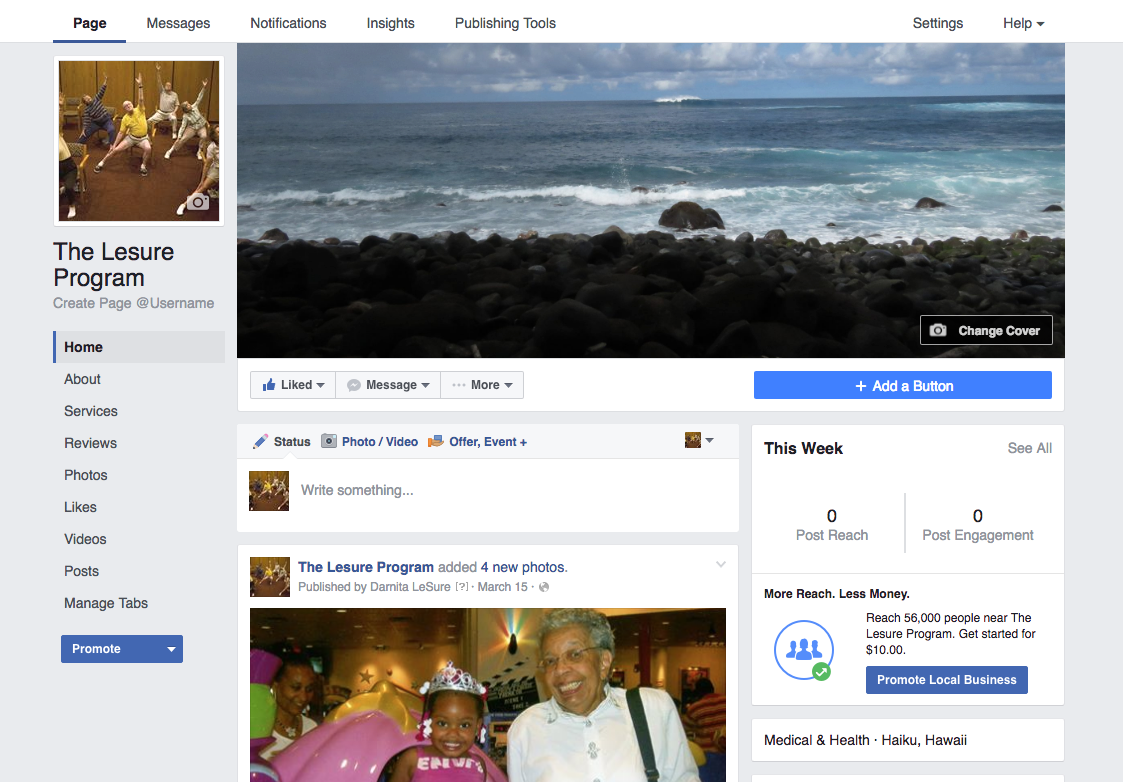Image resolution: width=1123 pixels, height=782 pixels.
Task: Click Promote Local Business button
Action: pos(946,680)
